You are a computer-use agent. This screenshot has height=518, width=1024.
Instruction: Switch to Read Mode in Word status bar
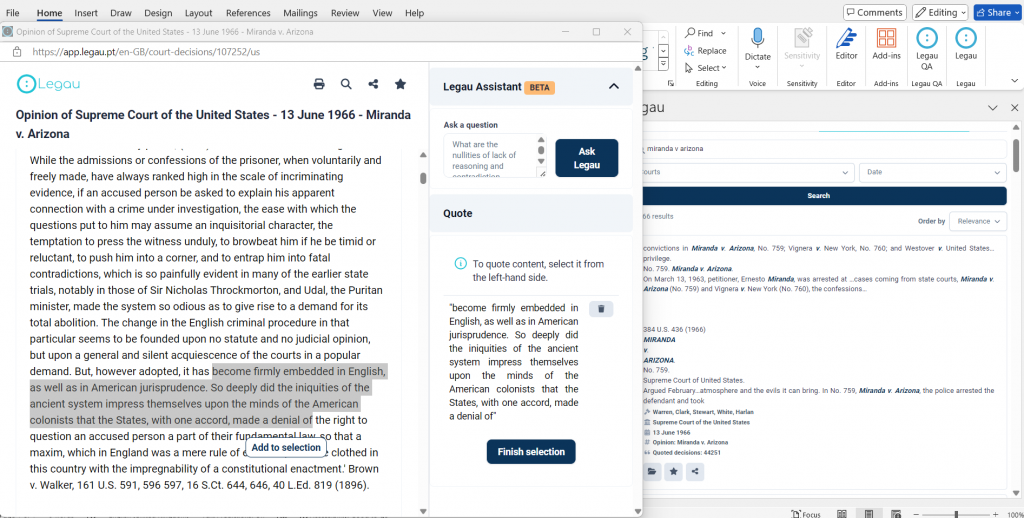tap(842, 514)
